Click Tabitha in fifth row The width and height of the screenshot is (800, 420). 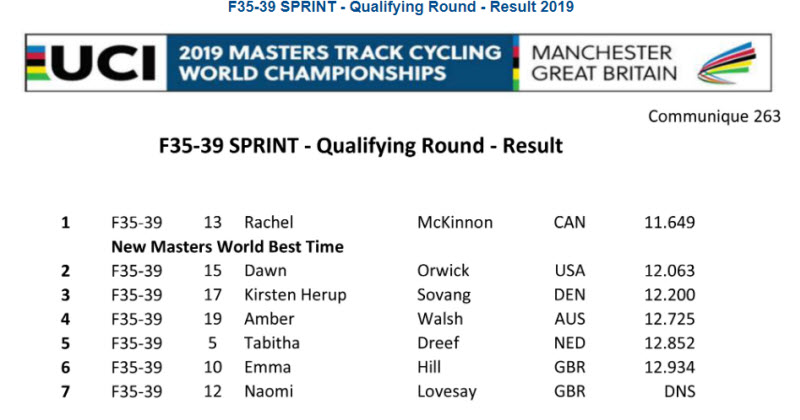pyautogui.click(x=271, y=343)
